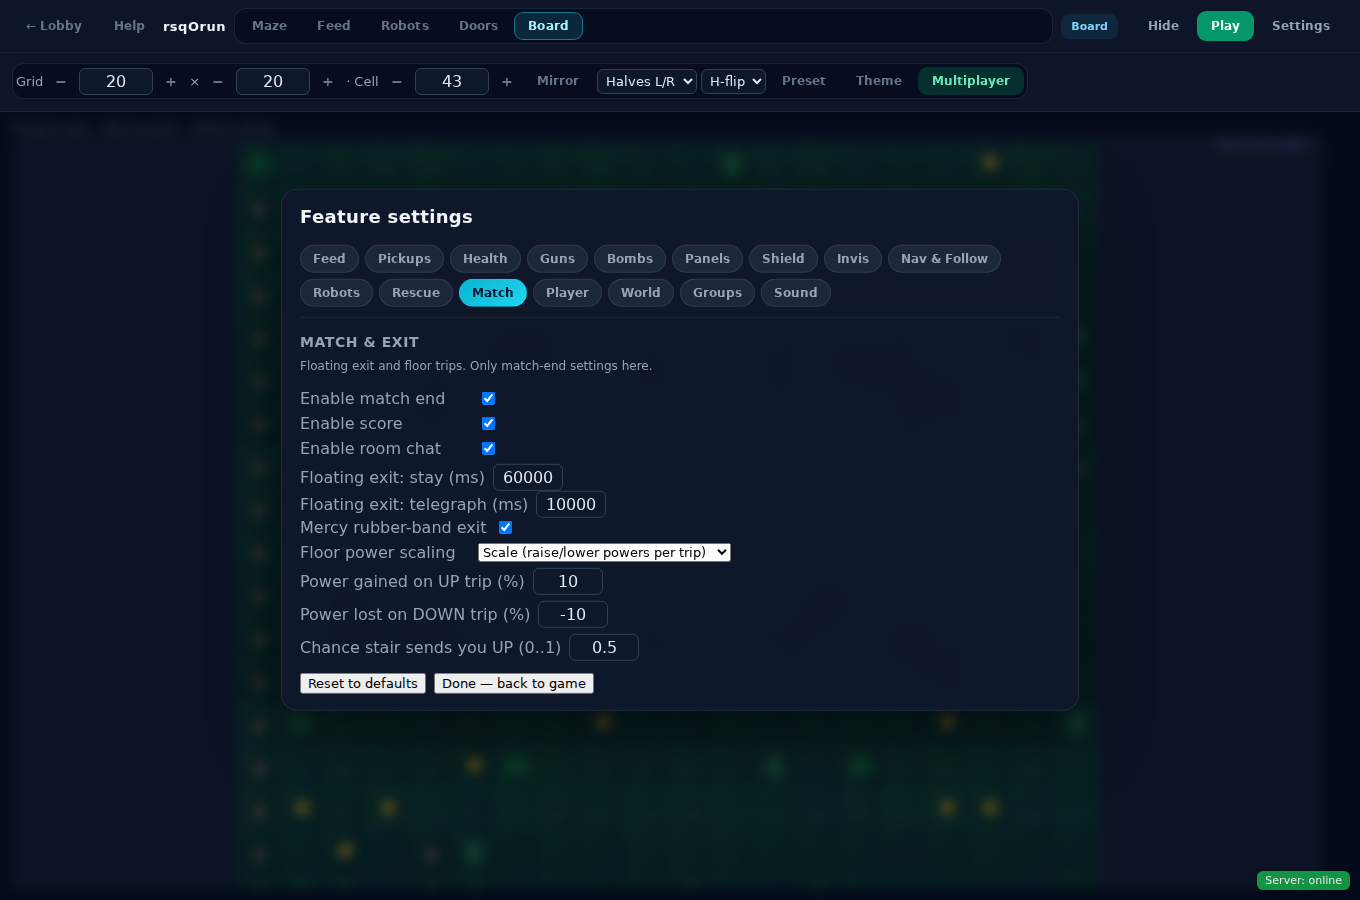Click Reset to defaults button

coord(363,683)
